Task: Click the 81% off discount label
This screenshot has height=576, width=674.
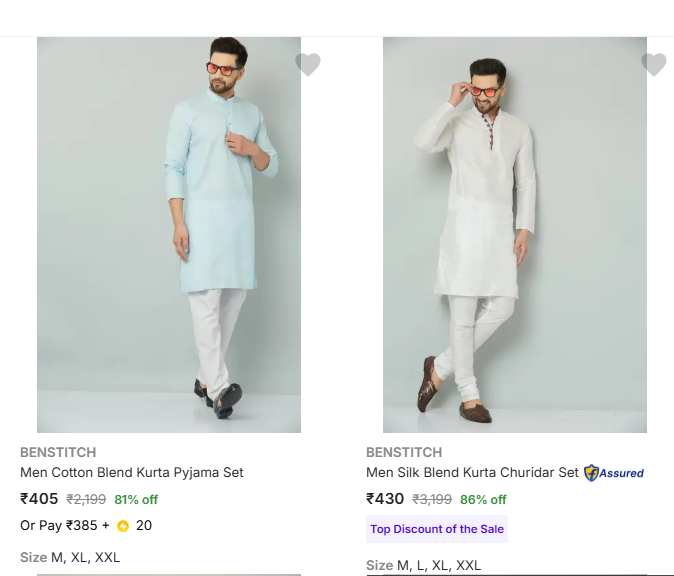Action: point(136,500)
